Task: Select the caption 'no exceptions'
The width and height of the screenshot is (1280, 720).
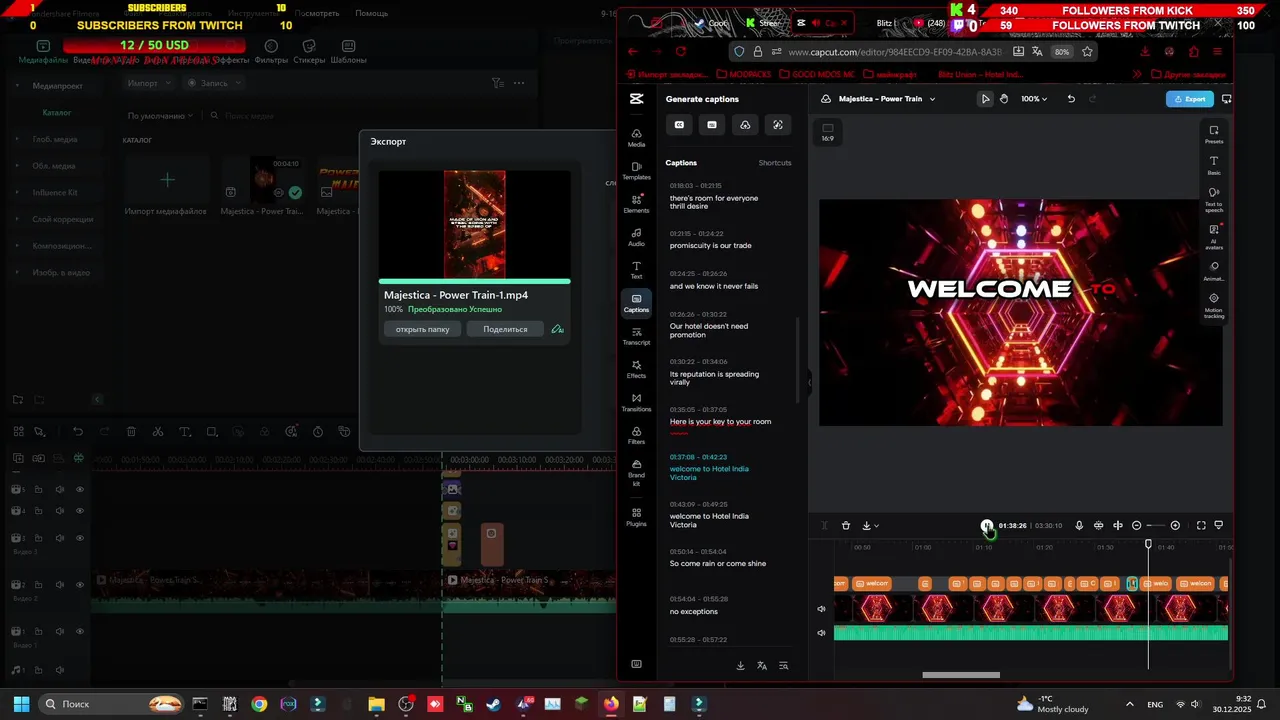Action: [x=694, y=612]
